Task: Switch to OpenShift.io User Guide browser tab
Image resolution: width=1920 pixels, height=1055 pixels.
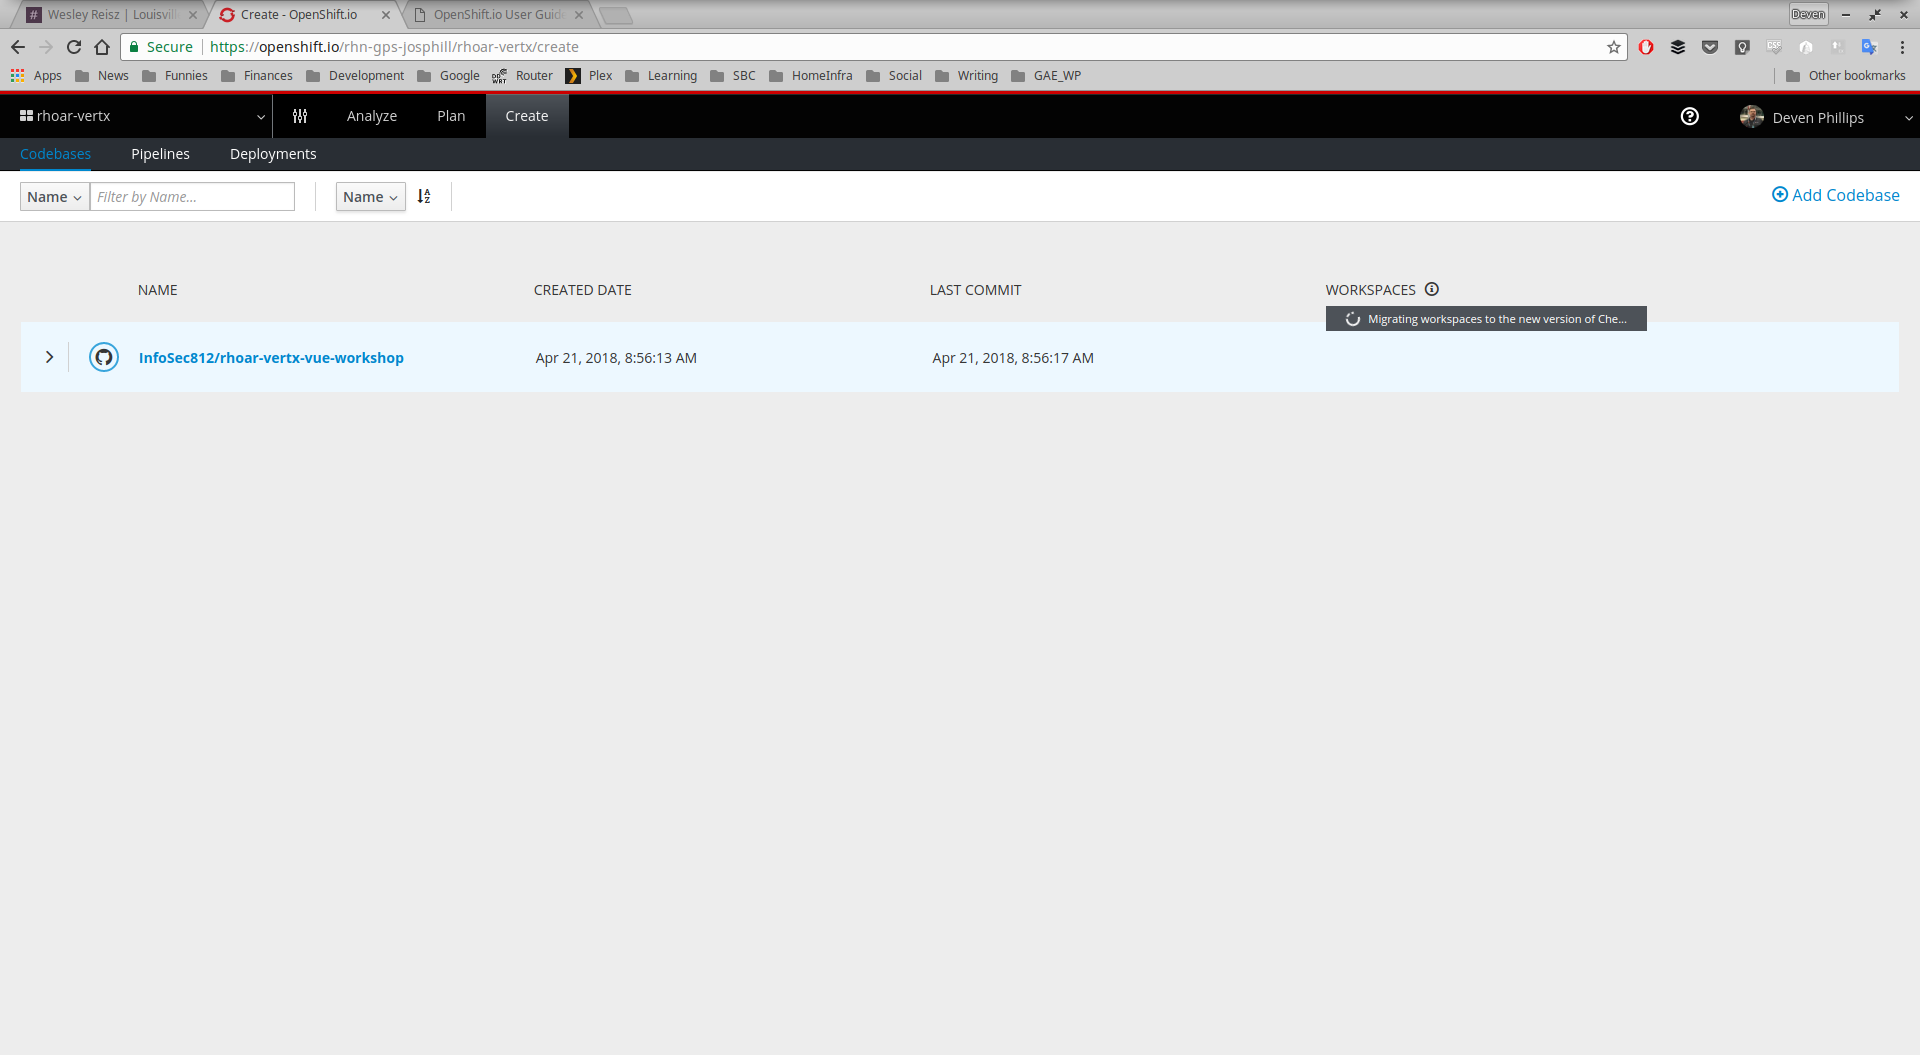Action: coord(497,15)
